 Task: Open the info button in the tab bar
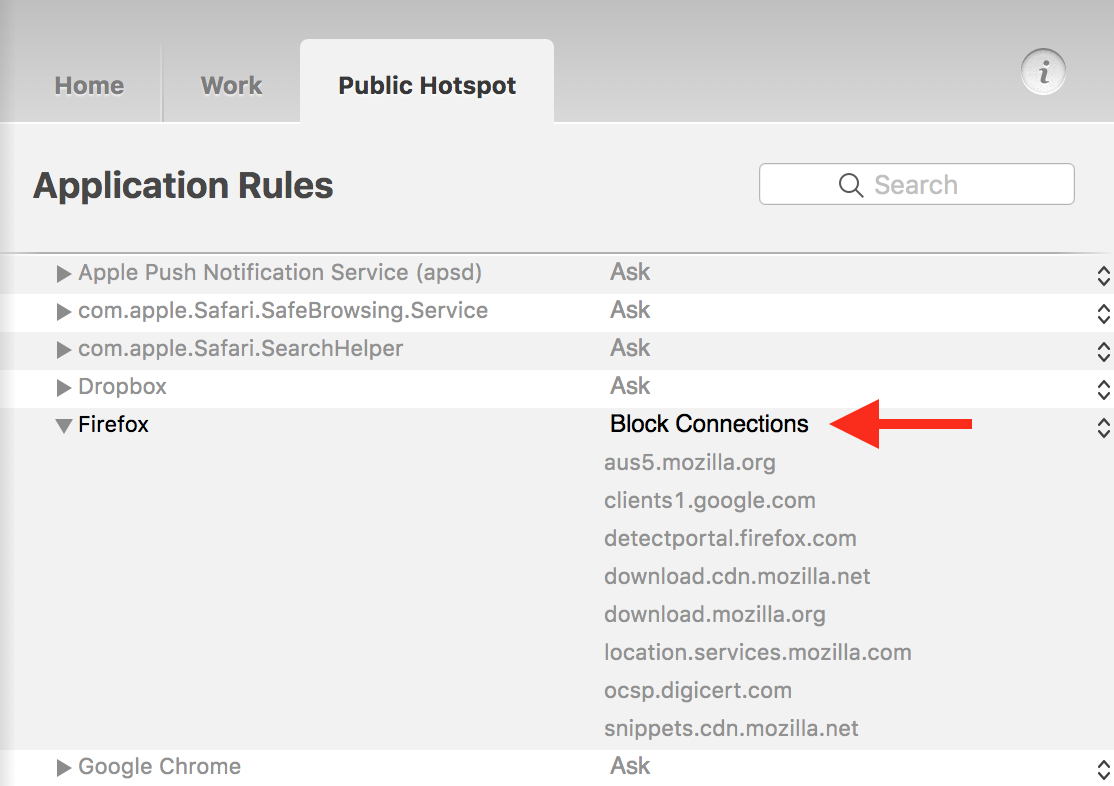click(x=1043, y=72)
